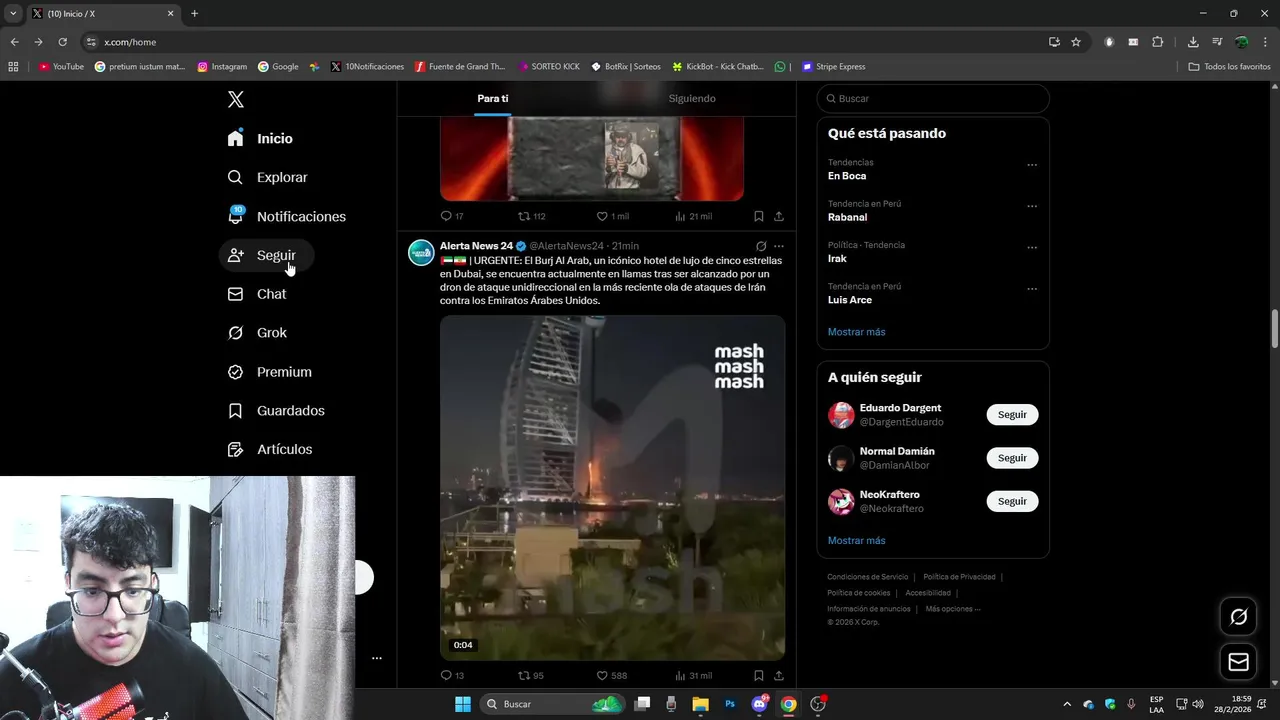Open Eduardo Dargent profile avatar
This screenshot has height=720, width=1280.
(x=841, y=415)
